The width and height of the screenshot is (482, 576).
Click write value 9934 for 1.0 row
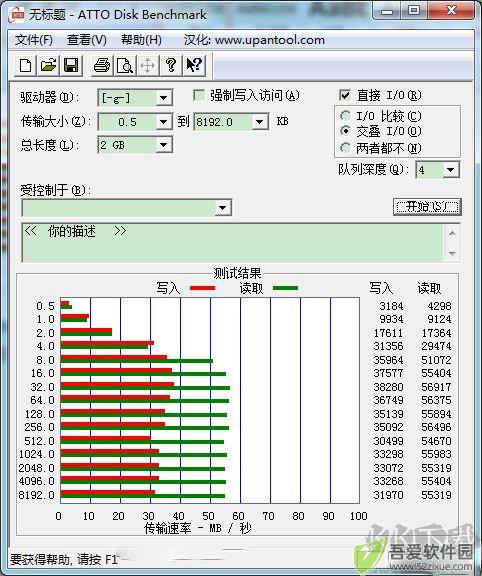[x=391, y=319]
